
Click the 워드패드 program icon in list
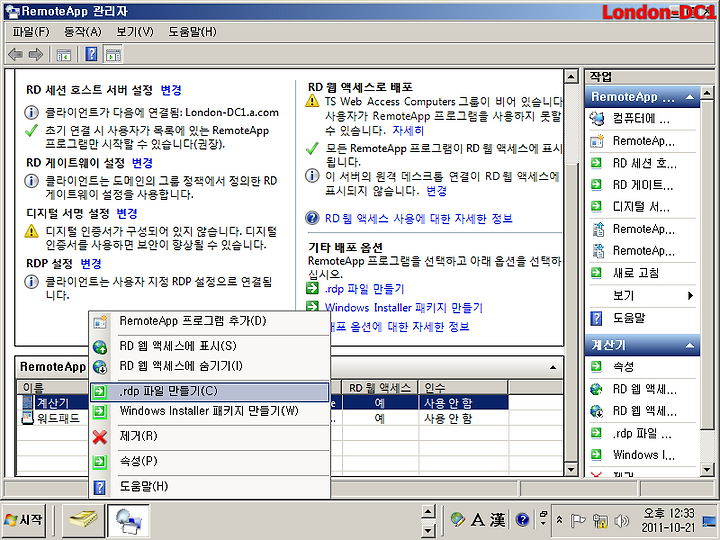(x=28, y=418)
